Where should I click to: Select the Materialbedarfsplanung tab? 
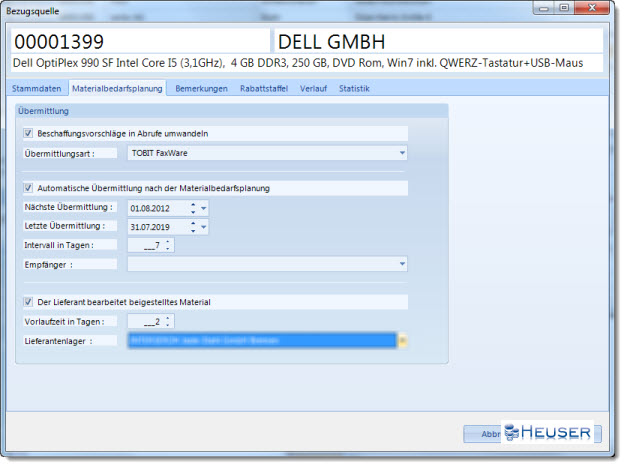(117, 88)
